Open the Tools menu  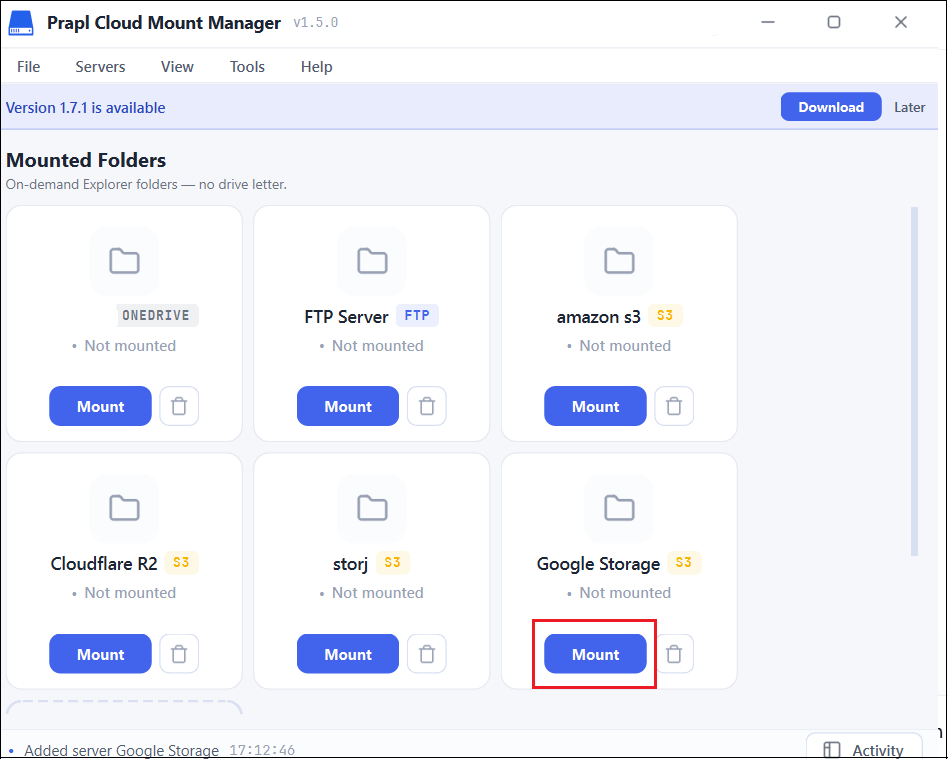[x=247, y=67]
